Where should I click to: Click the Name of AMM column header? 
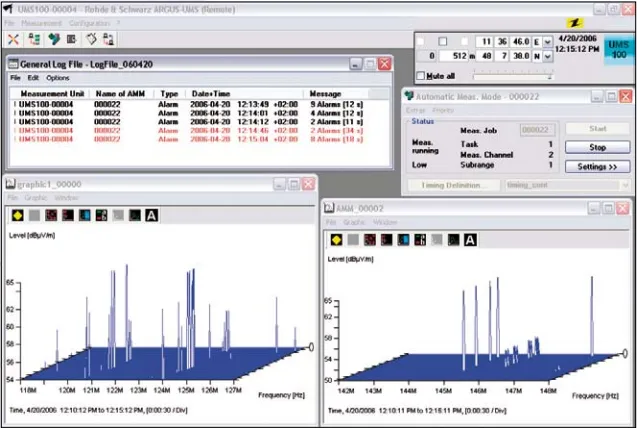pyautogui.click(x=120, y=94)
